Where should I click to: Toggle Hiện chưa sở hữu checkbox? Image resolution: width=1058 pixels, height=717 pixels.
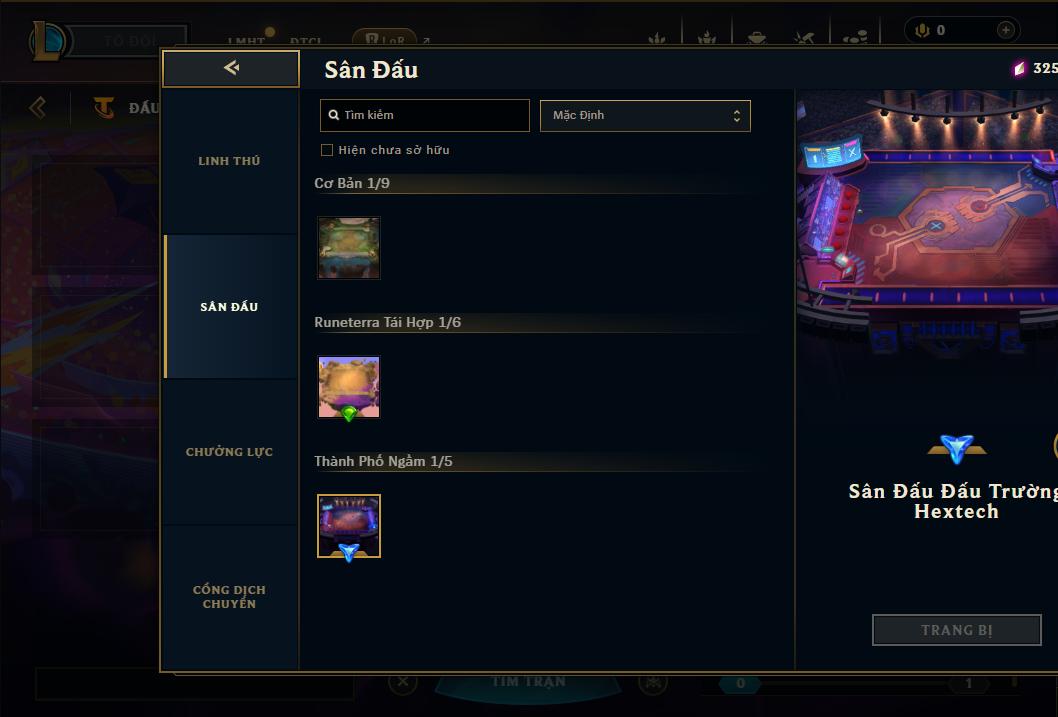(327, 150)
